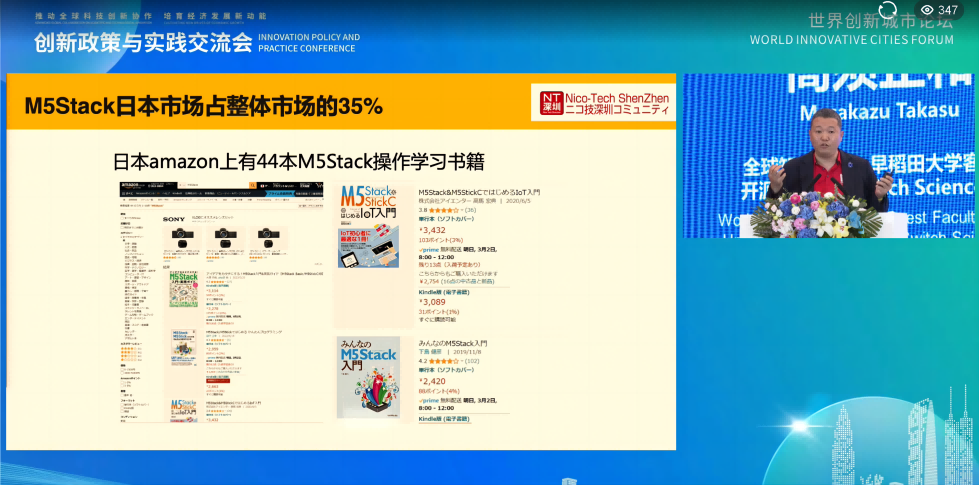The height and width of the screenshot is (485, 979).
Task: Click the 4.2 star rating of second book
Action: point(445,361)
